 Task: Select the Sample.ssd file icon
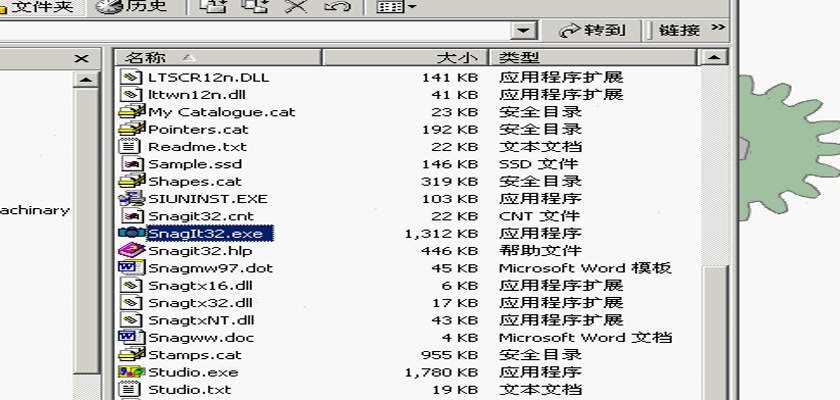click(132, 163)
